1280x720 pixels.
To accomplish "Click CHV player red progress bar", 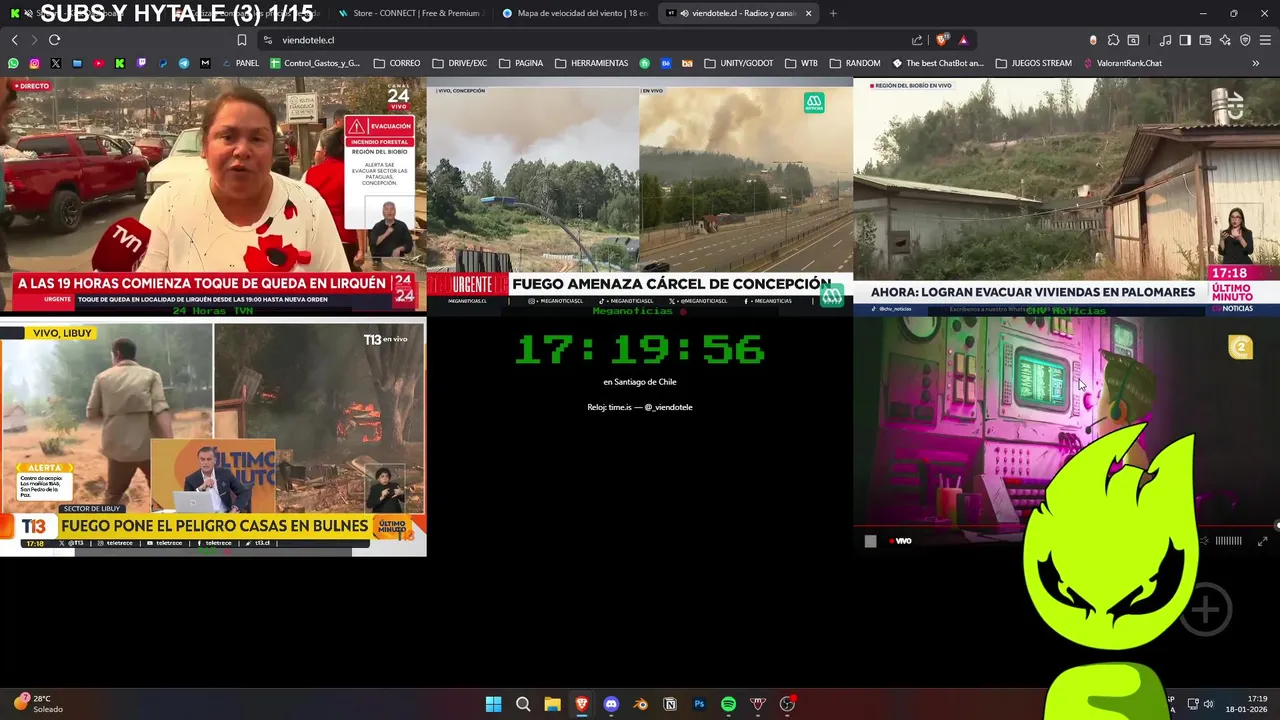I will [x=1066, y=525].
